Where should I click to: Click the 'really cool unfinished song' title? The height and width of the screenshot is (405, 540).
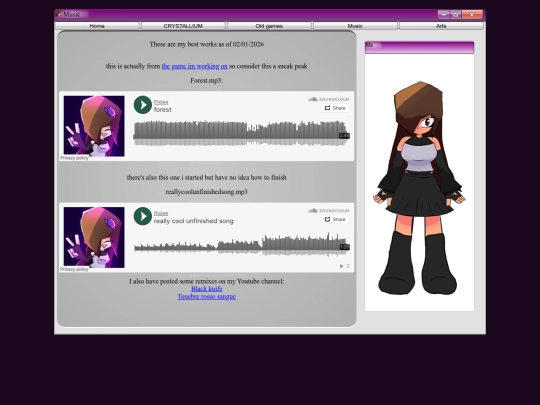tap(194, 221)
